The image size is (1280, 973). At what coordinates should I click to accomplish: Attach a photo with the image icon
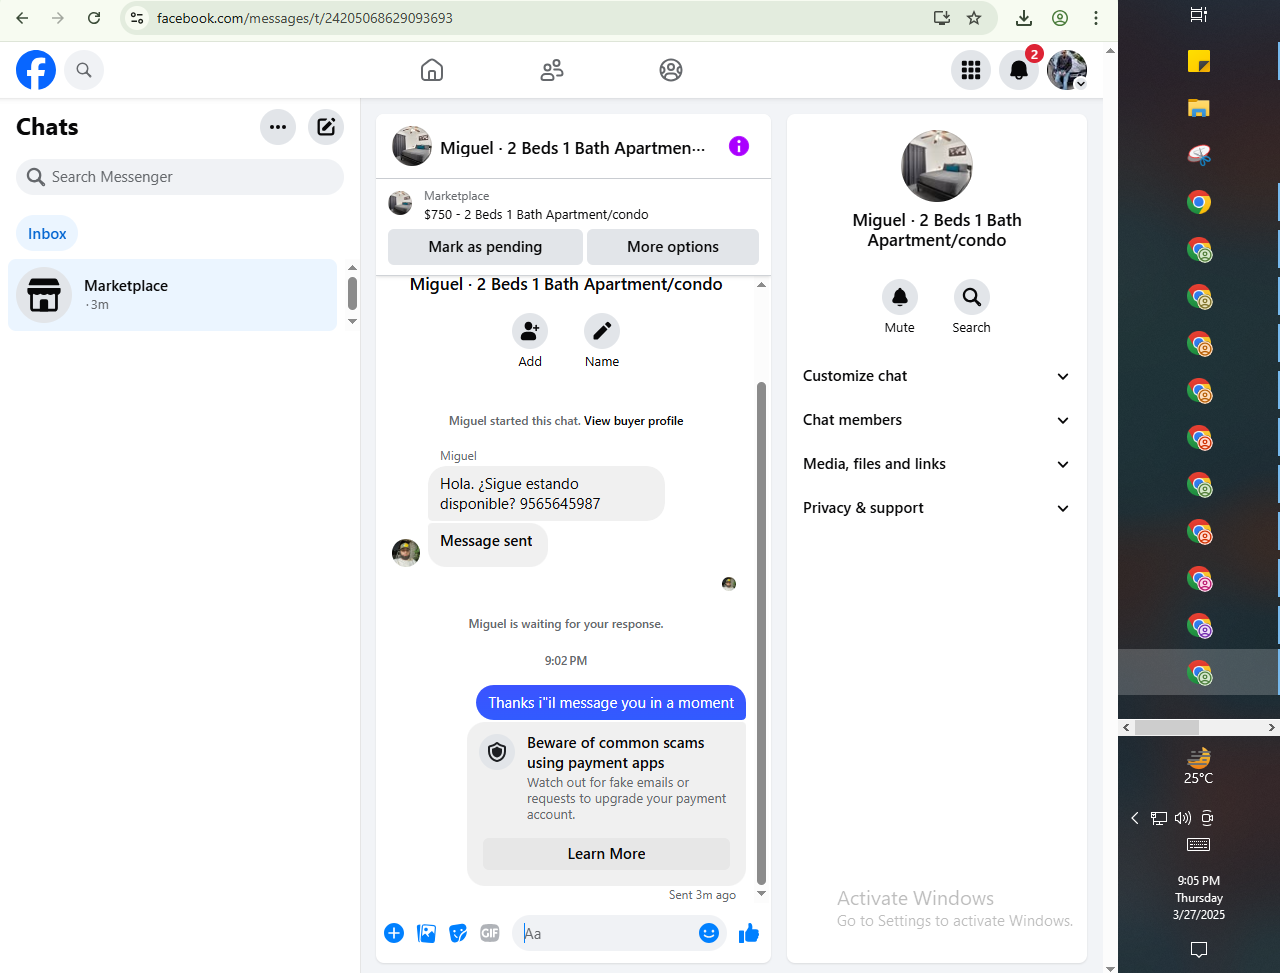pyautogui.click(x=426, y=933)
